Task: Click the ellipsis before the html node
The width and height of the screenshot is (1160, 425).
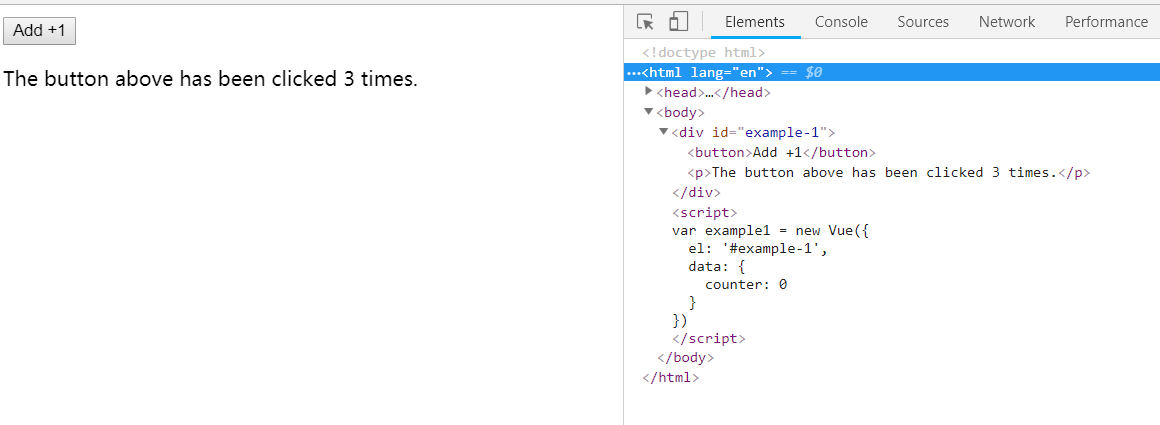Action: 633,72
